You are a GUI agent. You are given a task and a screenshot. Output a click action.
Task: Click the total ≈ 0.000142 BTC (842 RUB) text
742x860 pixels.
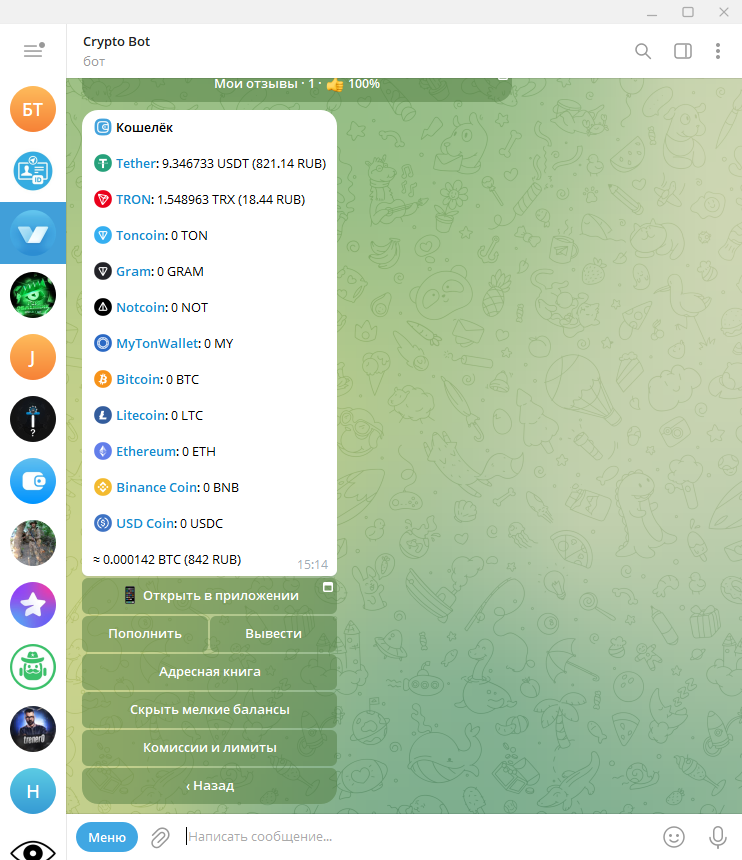(167, 559)
